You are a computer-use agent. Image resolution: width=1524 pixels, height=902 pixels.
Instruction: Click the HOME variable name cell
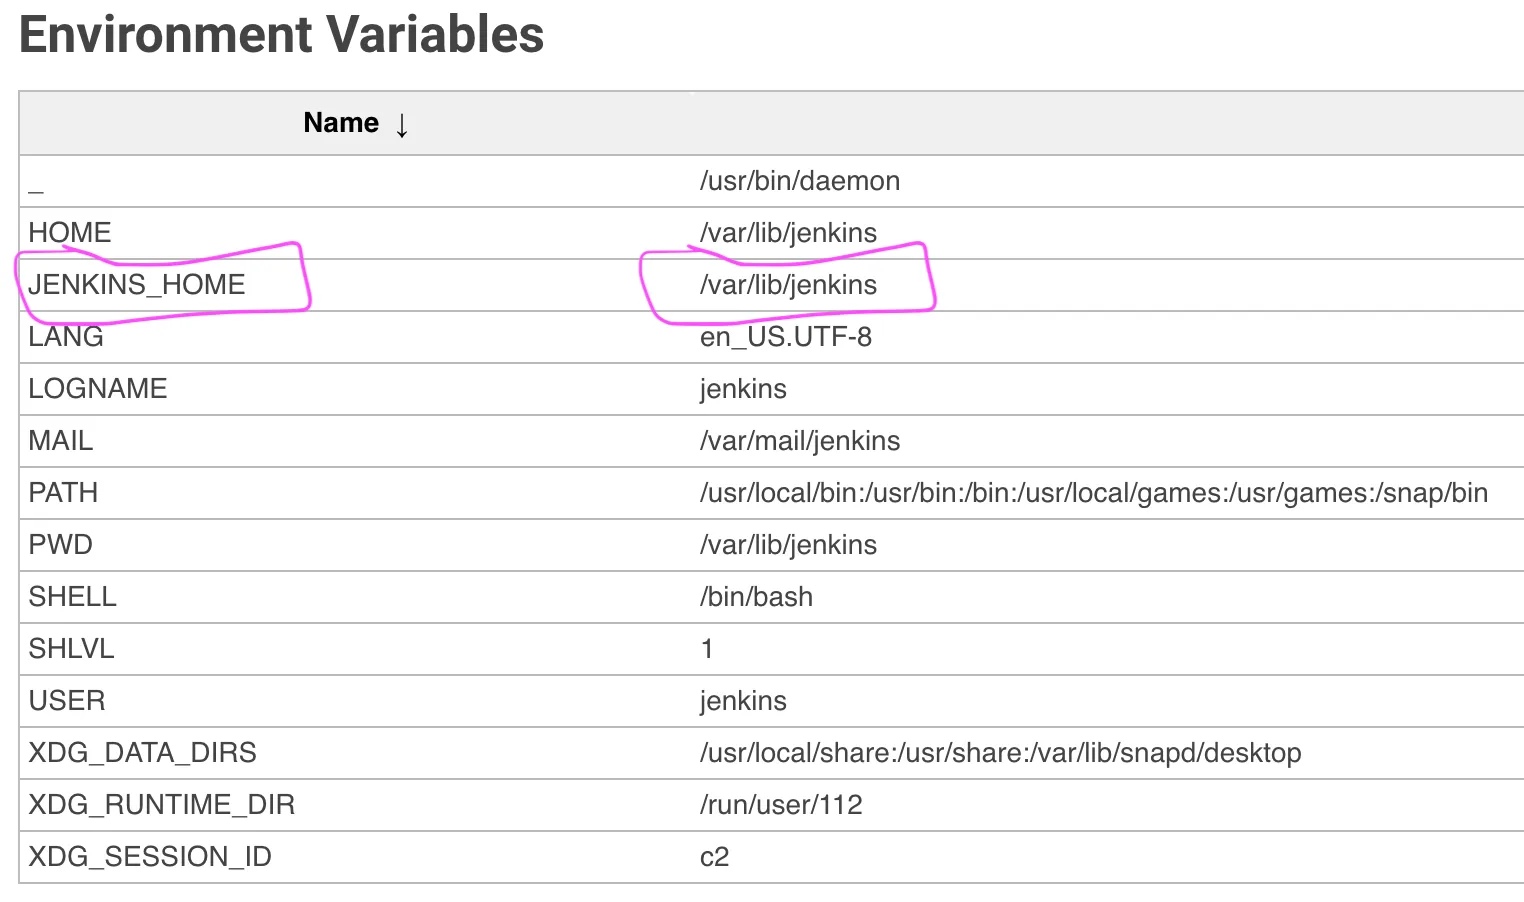(x=70, y=233)
